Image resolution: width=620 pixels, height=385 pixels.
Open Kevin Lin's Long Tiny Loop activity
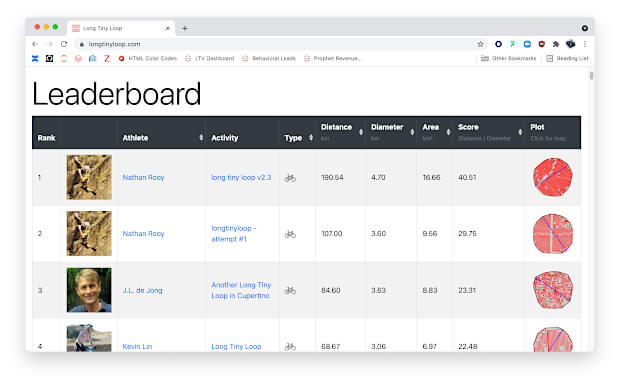pos(236,347)
